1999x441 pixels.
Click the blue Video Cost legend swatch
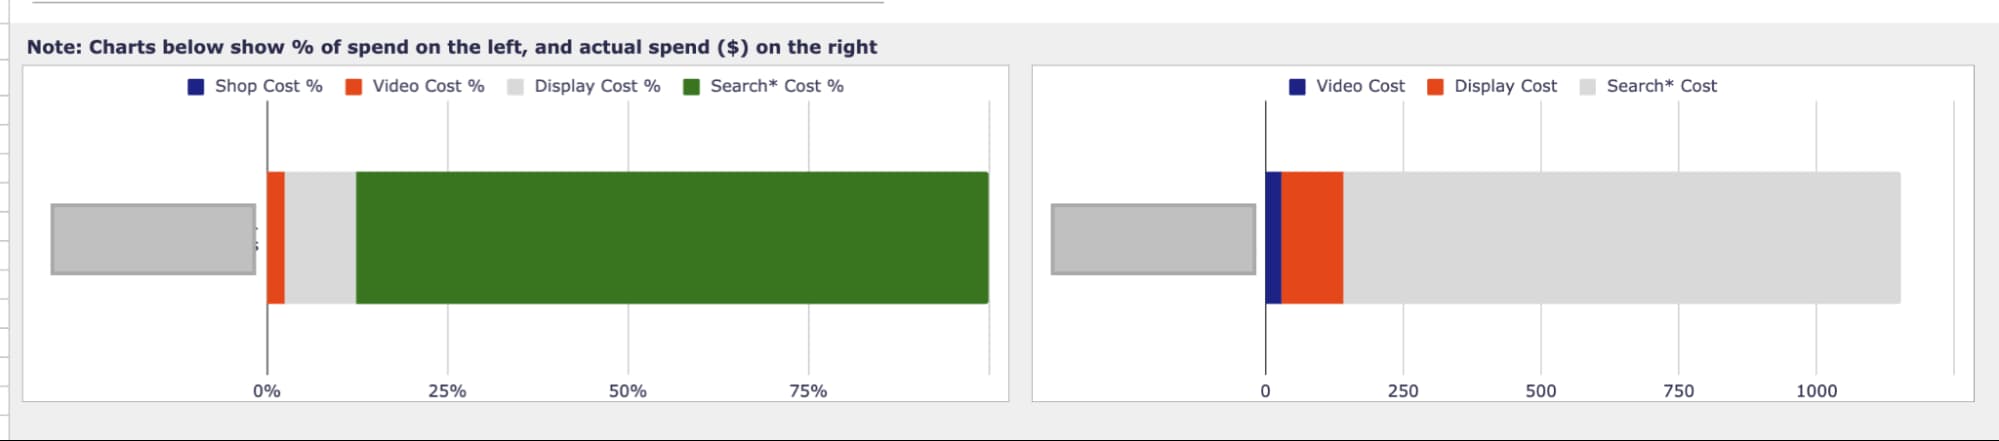click(1297, 87)
